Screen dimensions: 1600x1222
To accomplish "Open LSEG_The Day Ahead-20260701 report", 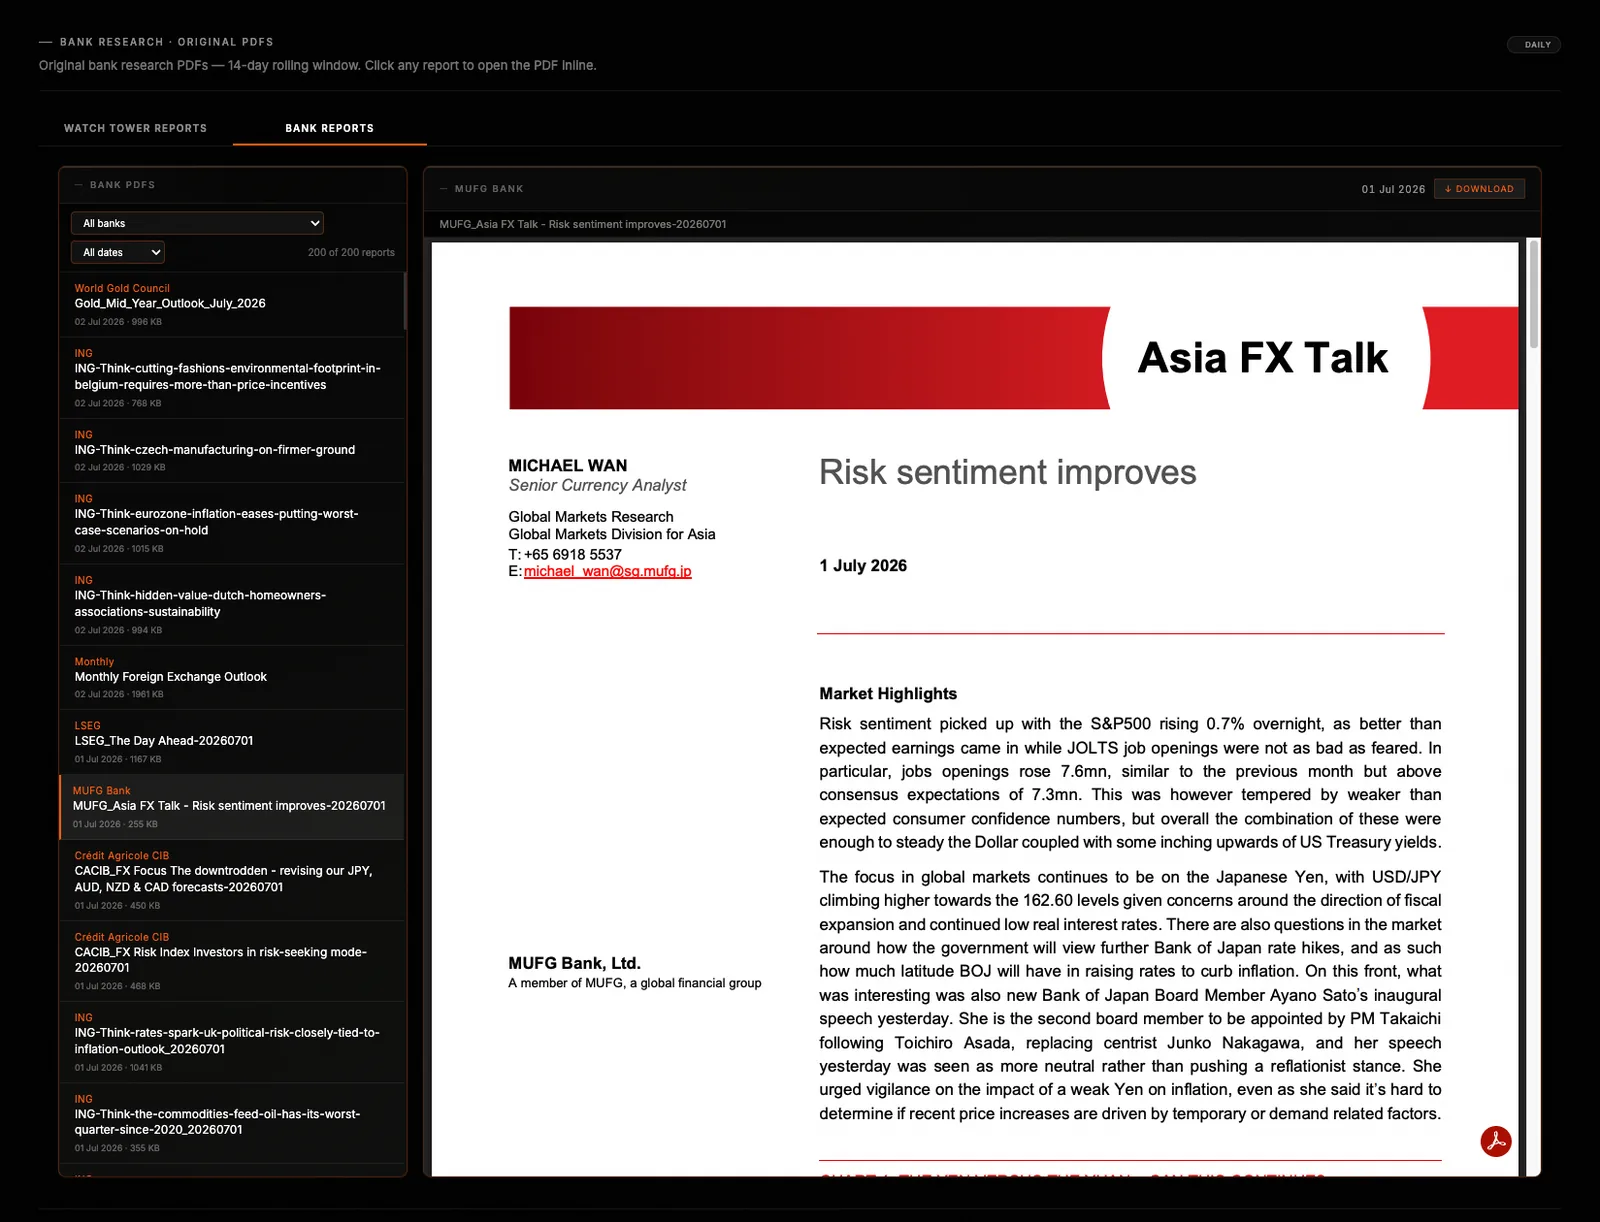I will click(x=232, y=742).
